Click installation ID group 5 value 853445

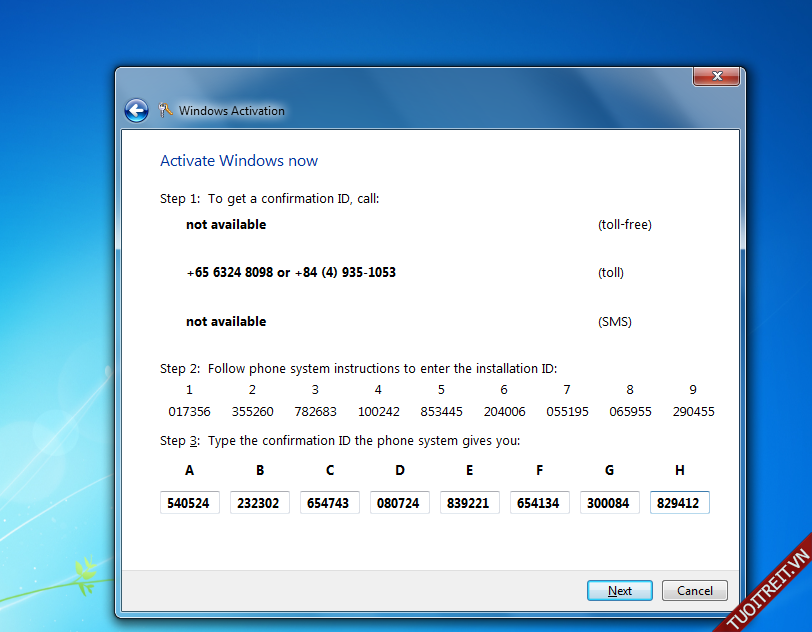(x=441, y=412)
